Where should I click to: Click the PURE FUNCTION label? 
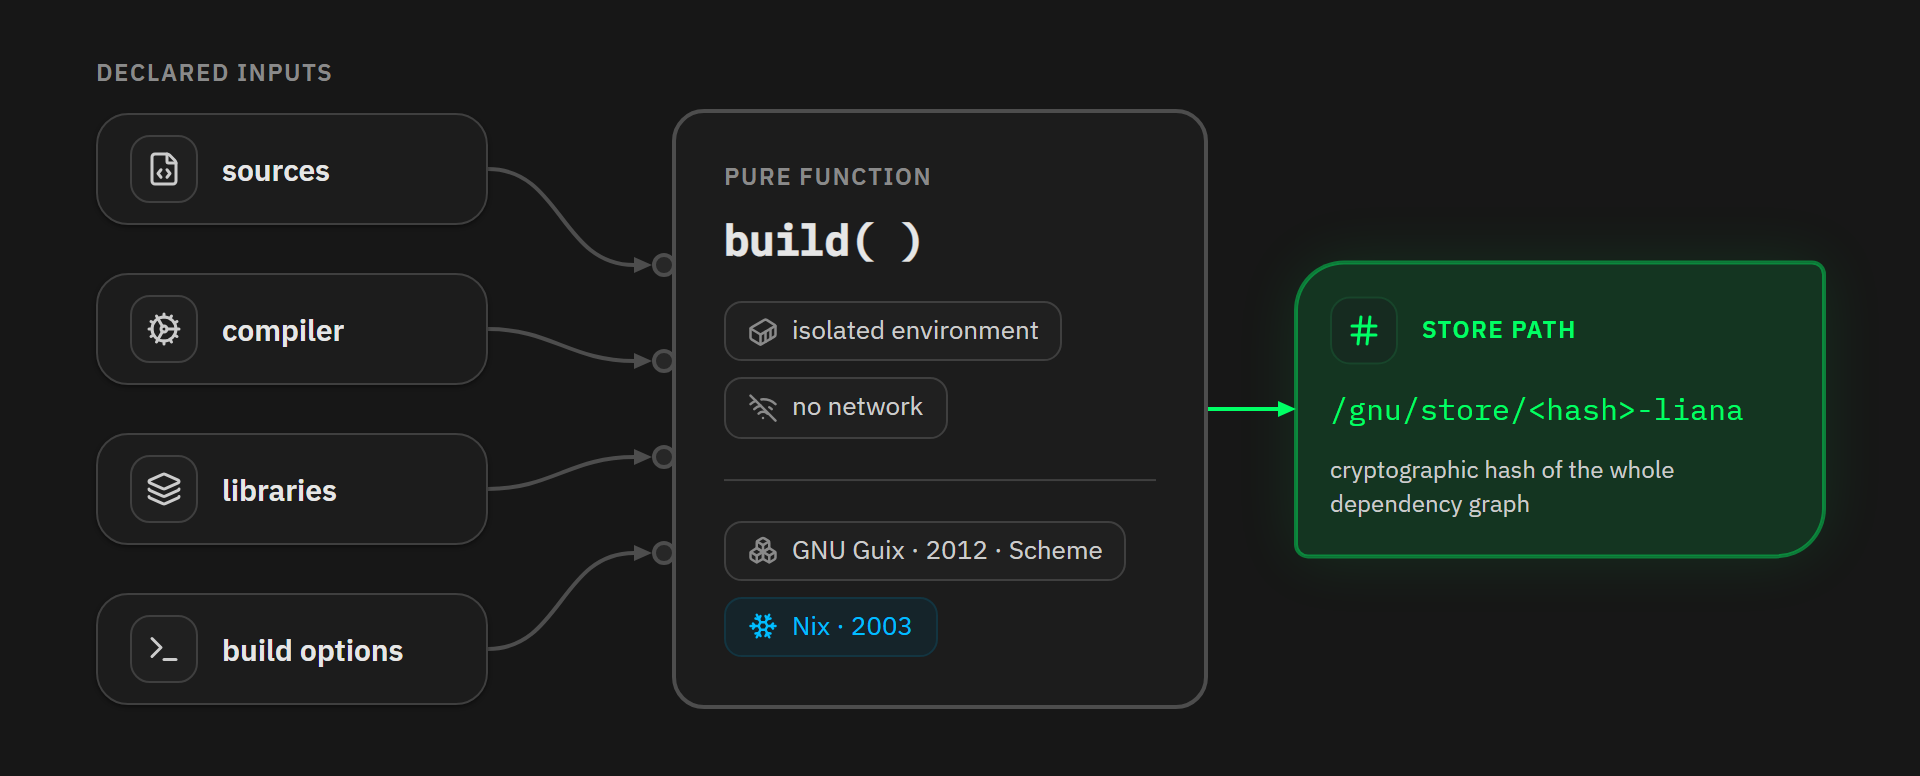[x=828, y=177]
